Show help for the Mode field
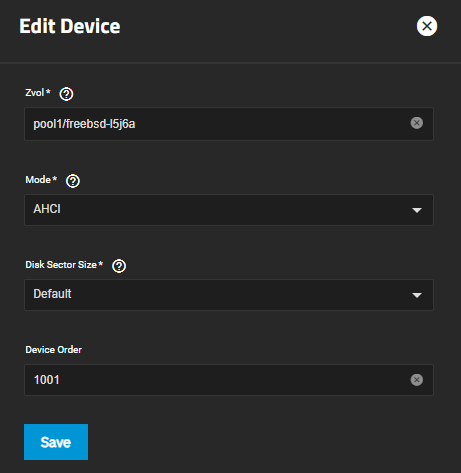The image size is (461, 473). 73,181
